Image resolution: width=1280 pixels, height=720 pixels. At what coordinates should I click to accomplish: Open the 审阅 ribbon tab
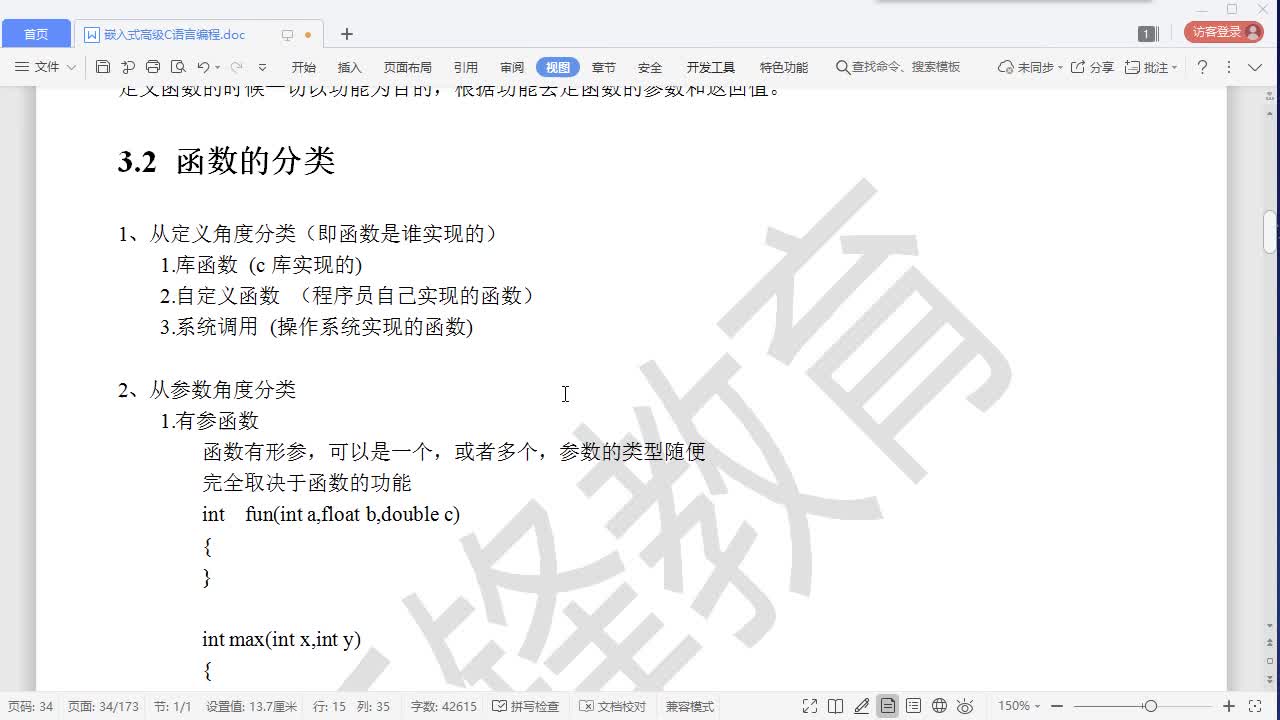coord(512,67)
